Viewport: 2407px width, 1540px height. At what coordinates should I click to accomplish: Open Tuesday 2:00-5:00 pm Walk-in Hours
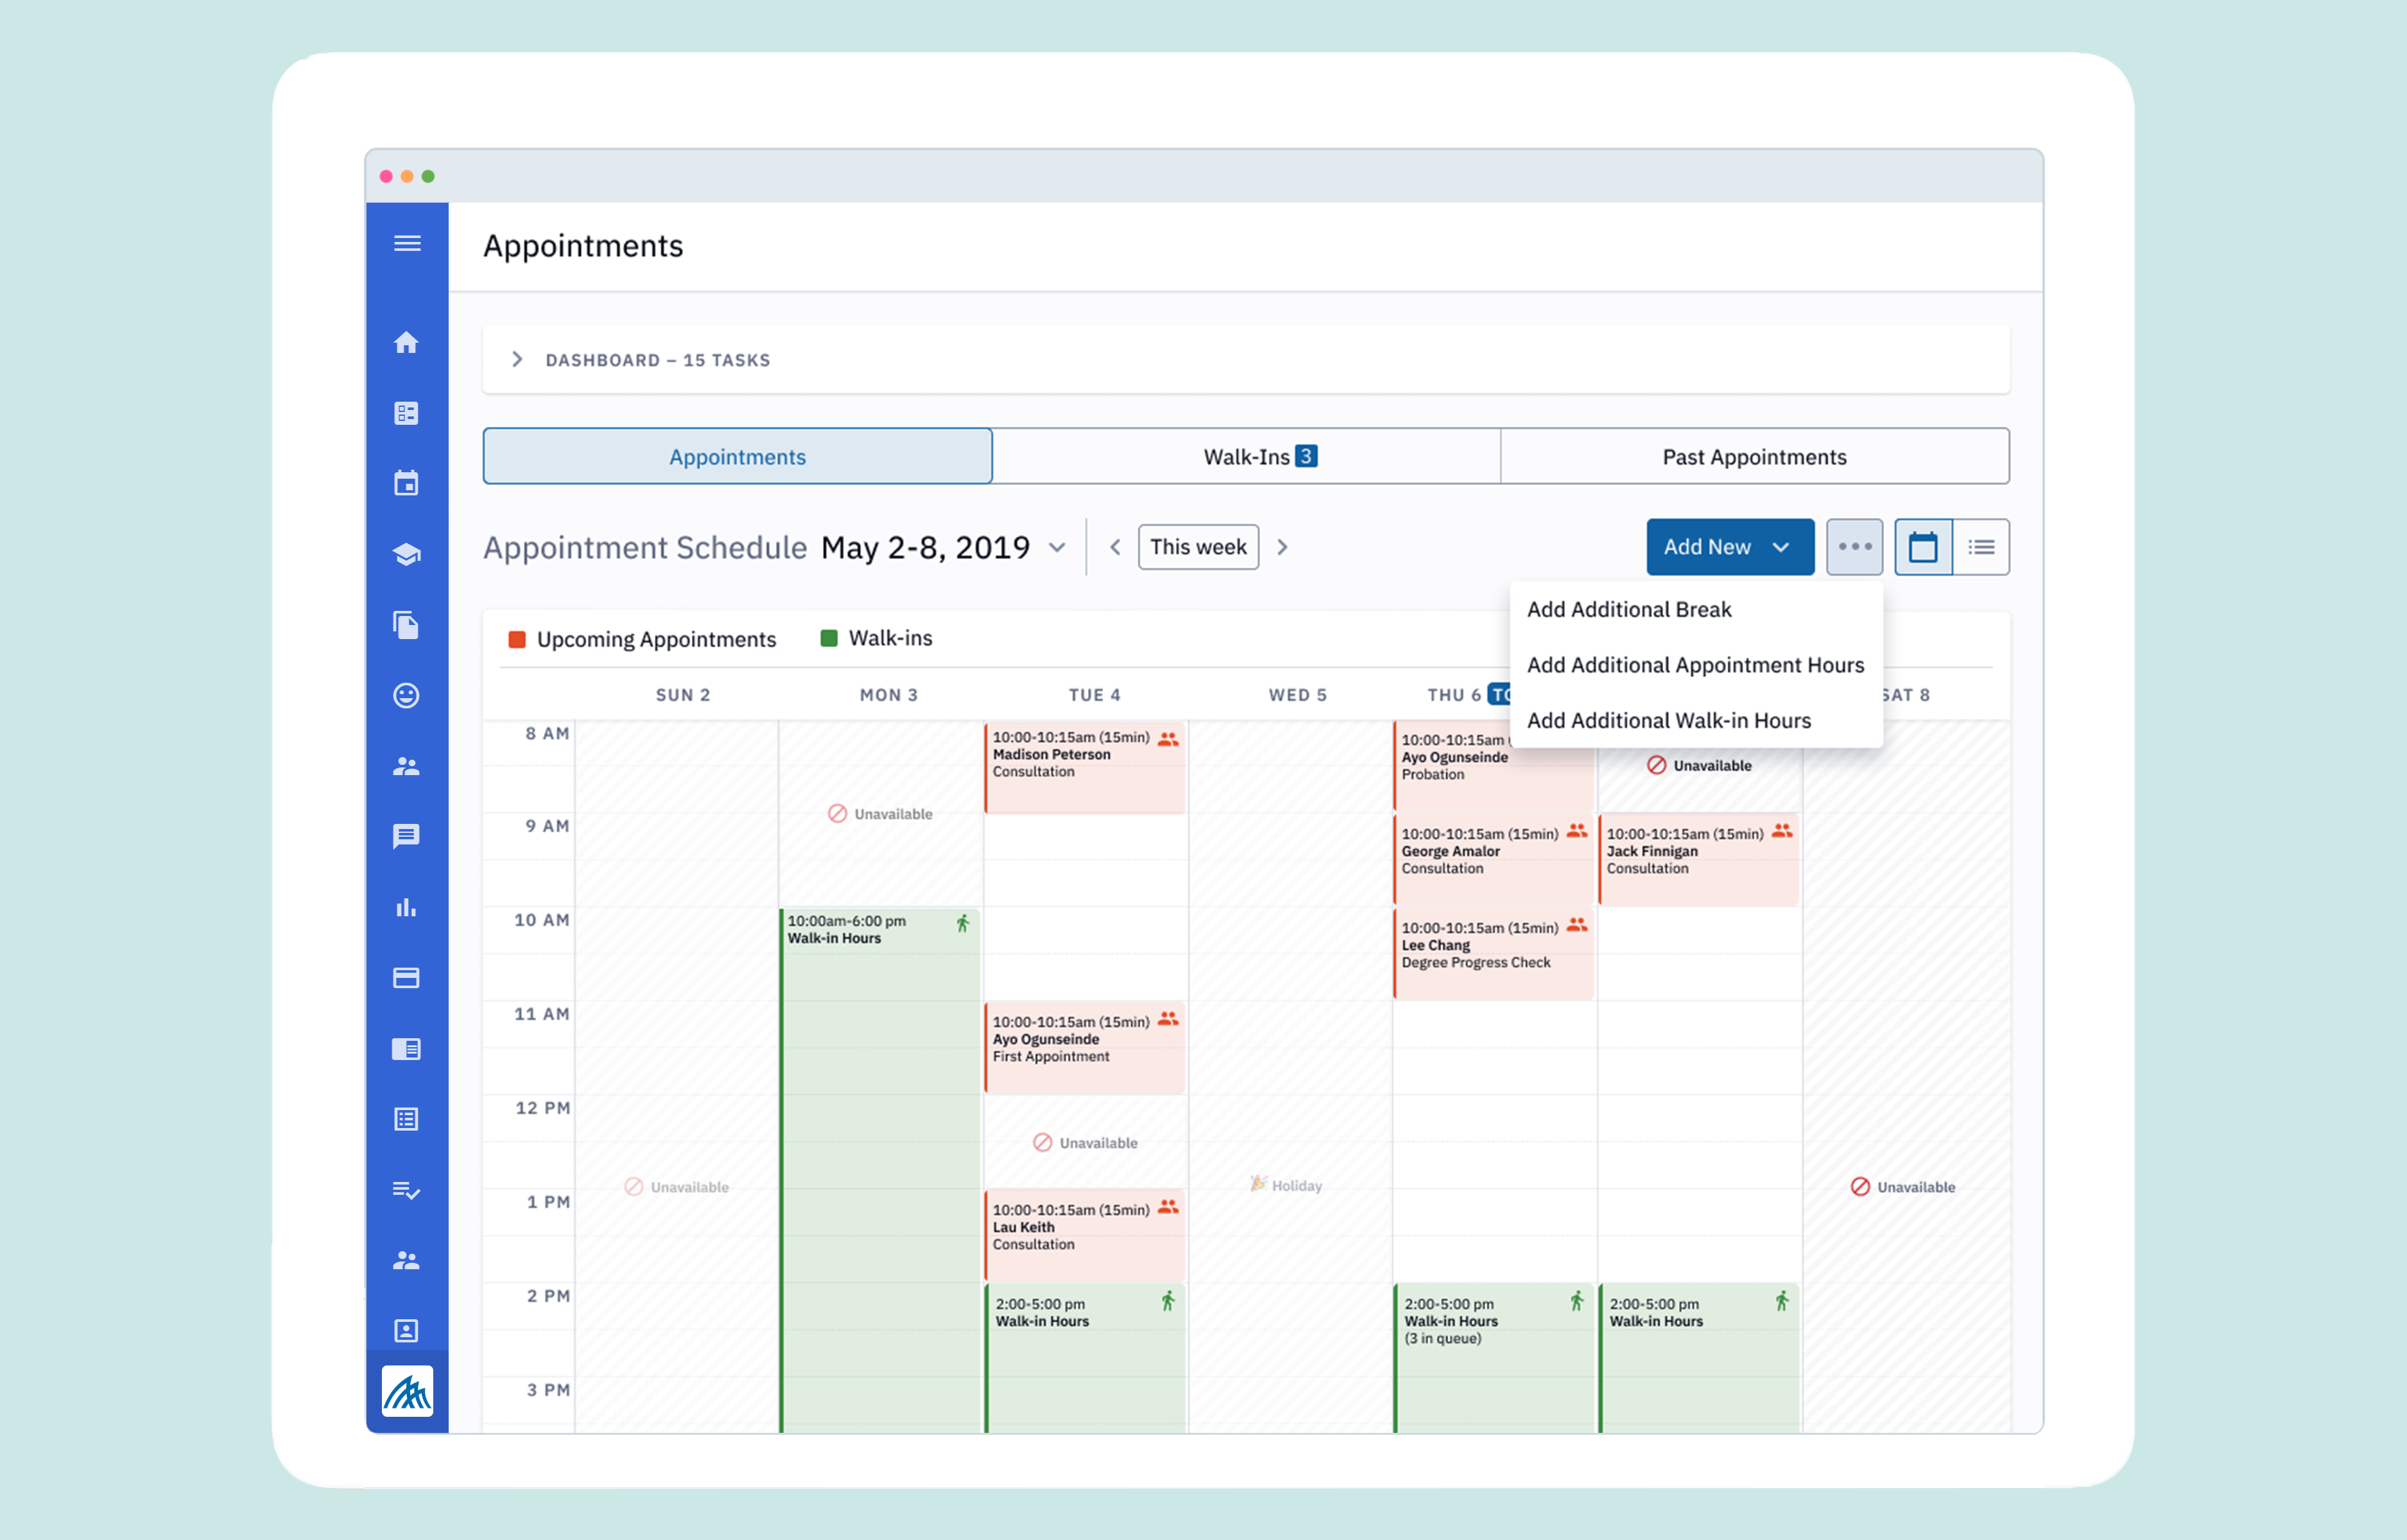(1085, 1358)
